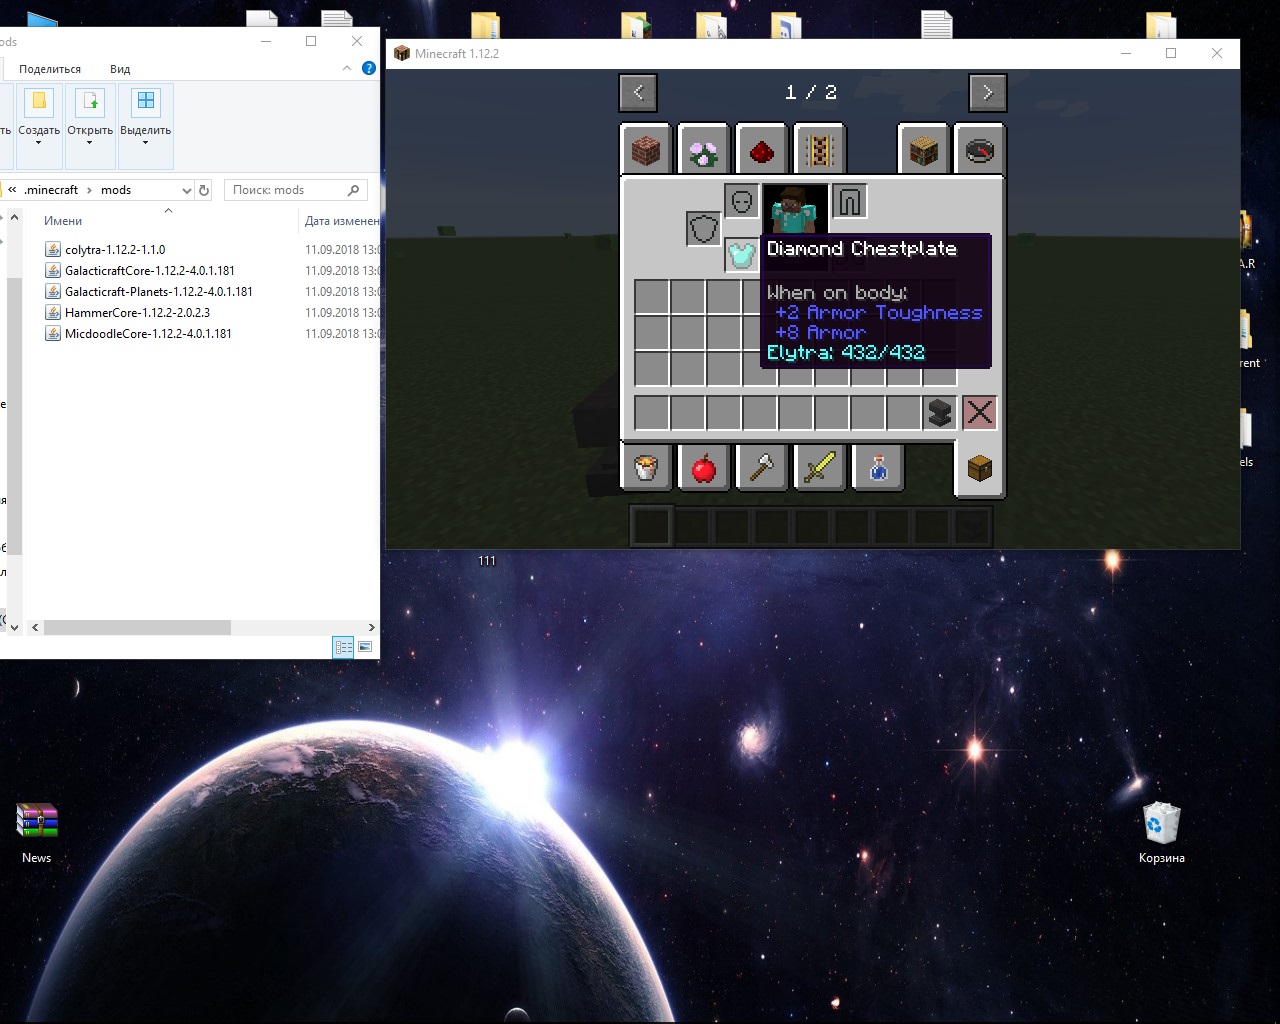Open Explorer help question mark
This screenshot has height=1024, width=1280.
click(x=368, y=68)
